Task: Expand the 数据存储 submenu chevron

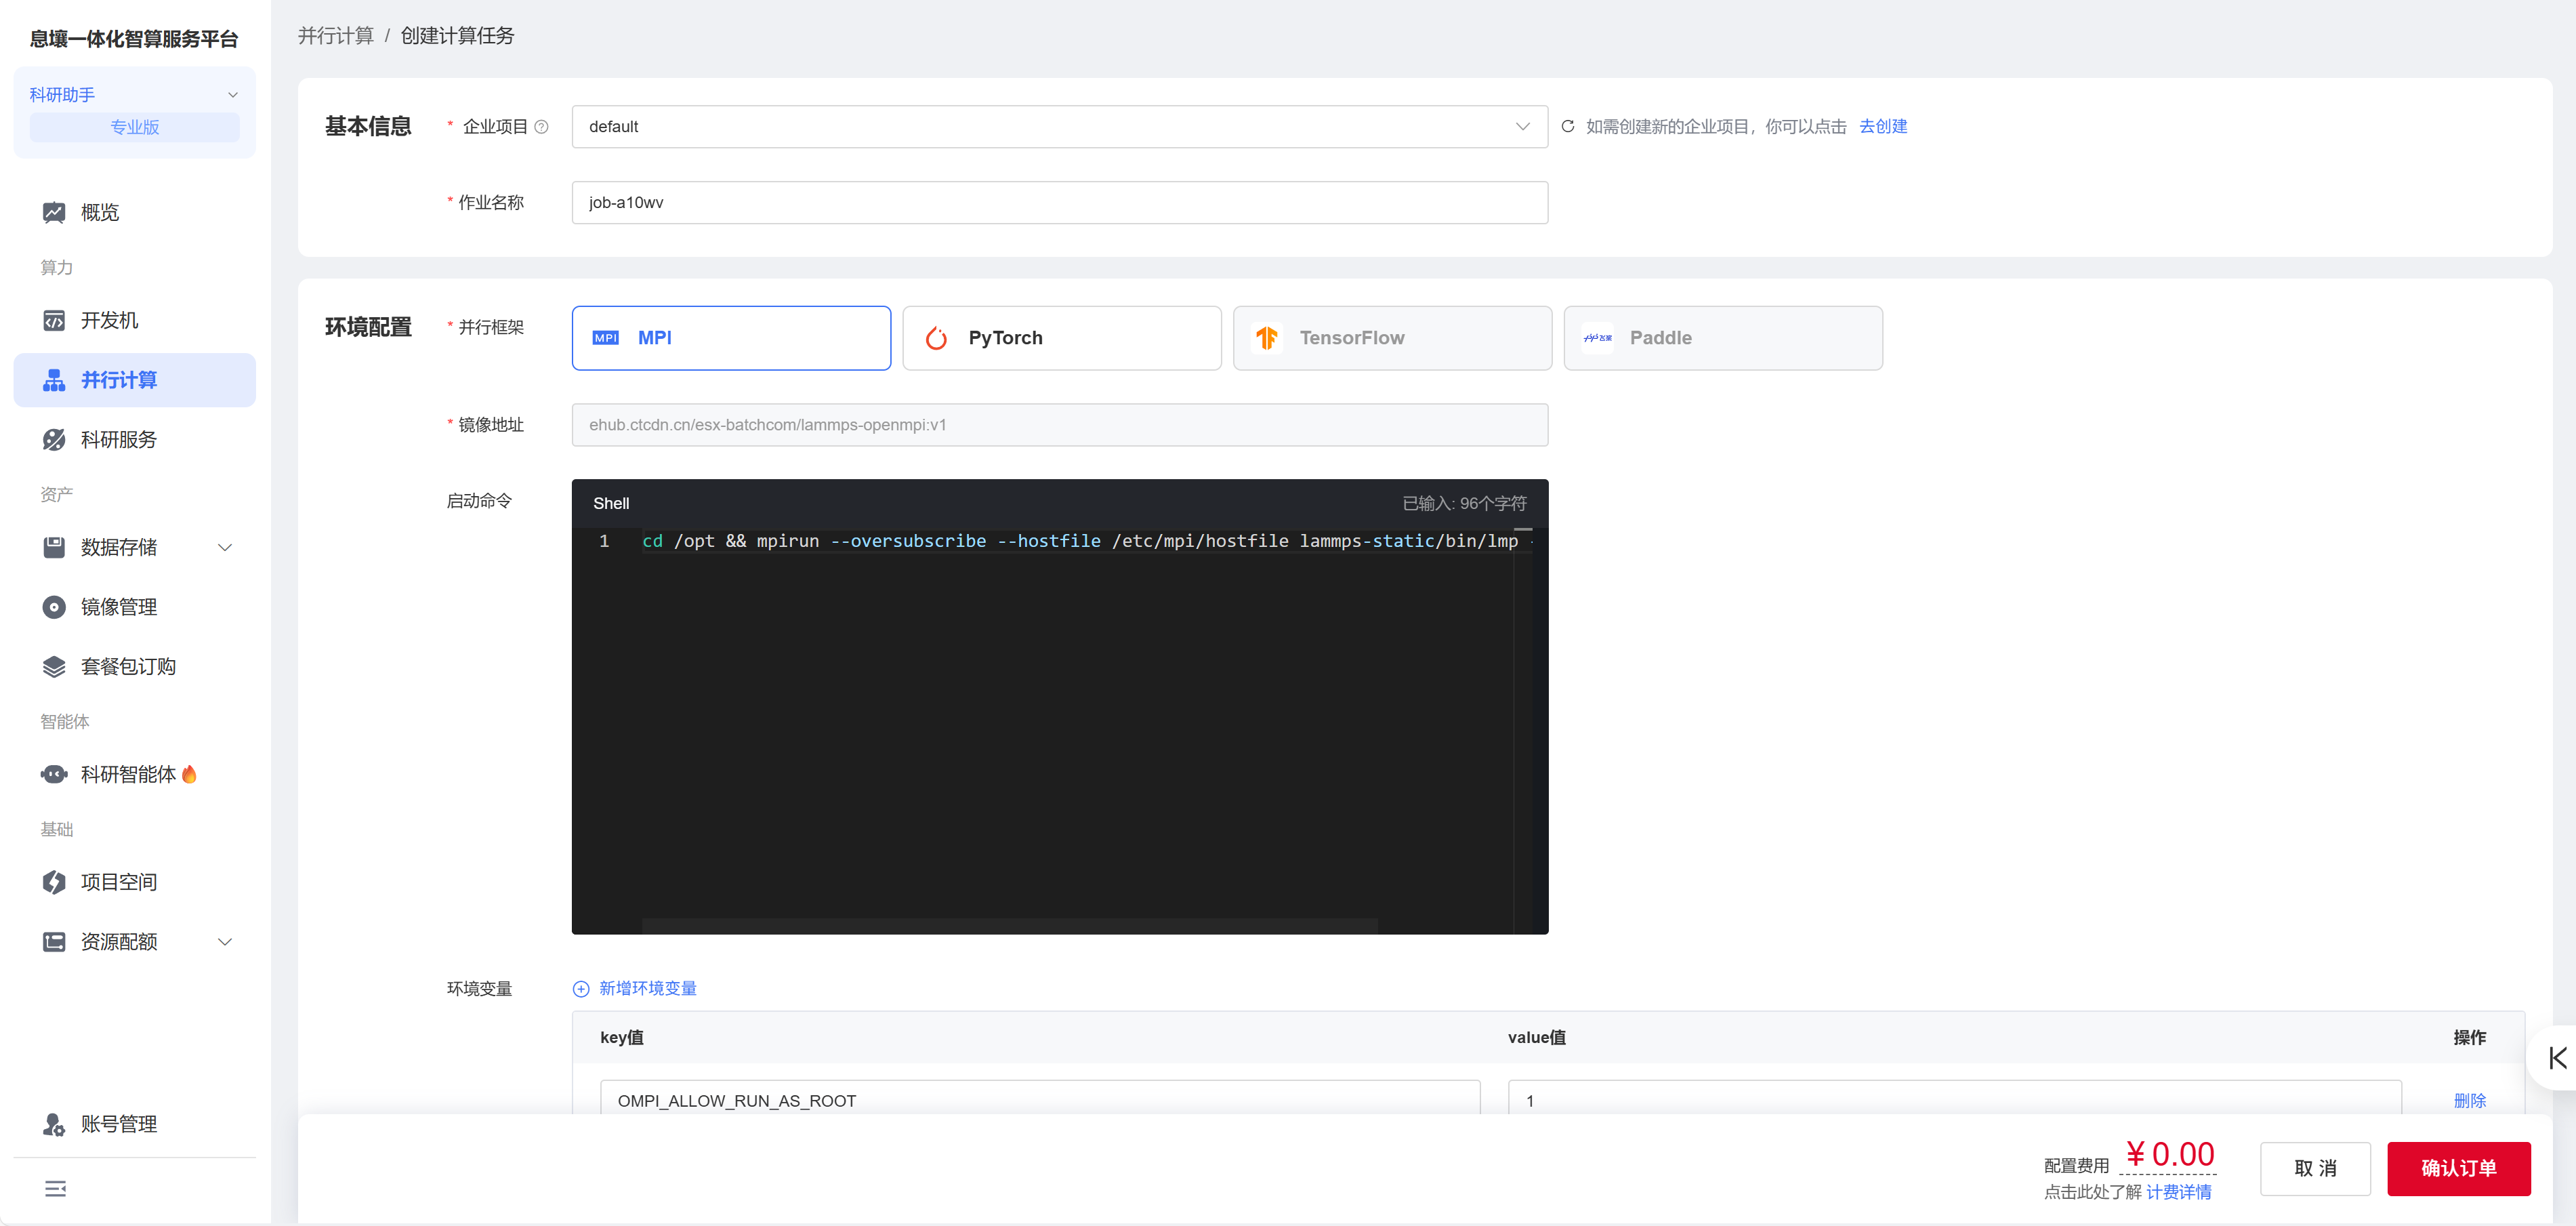Action: click(x=225, y=547)
